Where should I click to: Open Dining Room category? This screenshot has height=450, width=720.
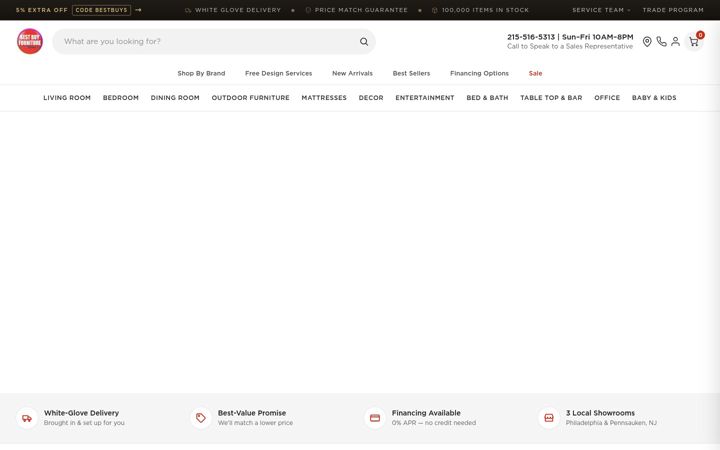(175, 98)
